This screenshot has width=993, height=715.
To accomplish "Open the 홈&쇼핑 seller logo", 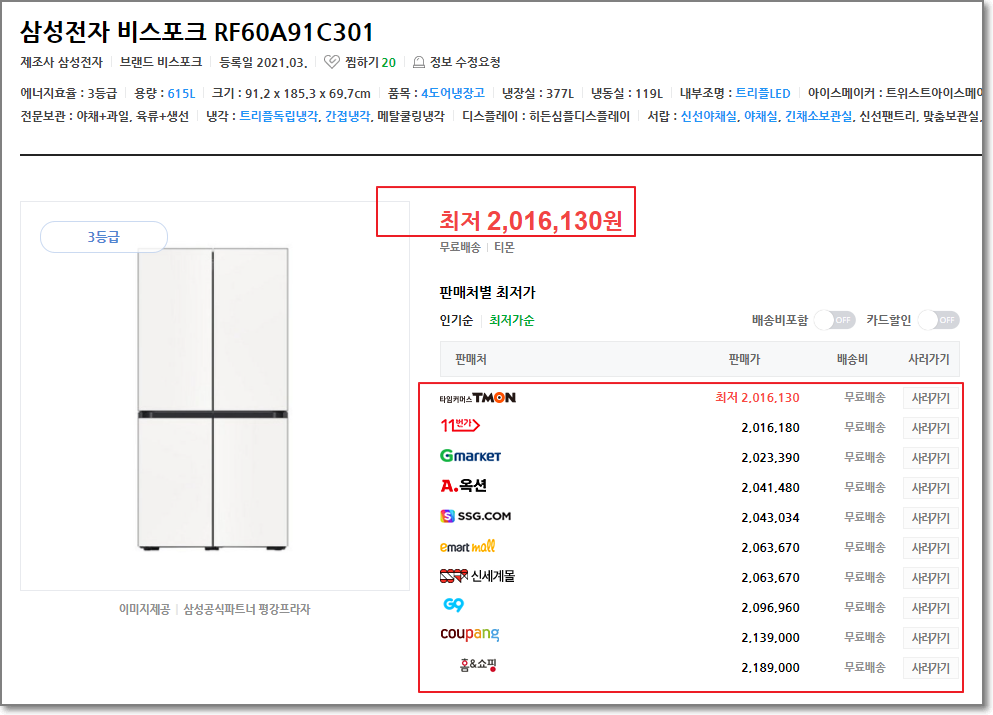I will click(478, 665).
